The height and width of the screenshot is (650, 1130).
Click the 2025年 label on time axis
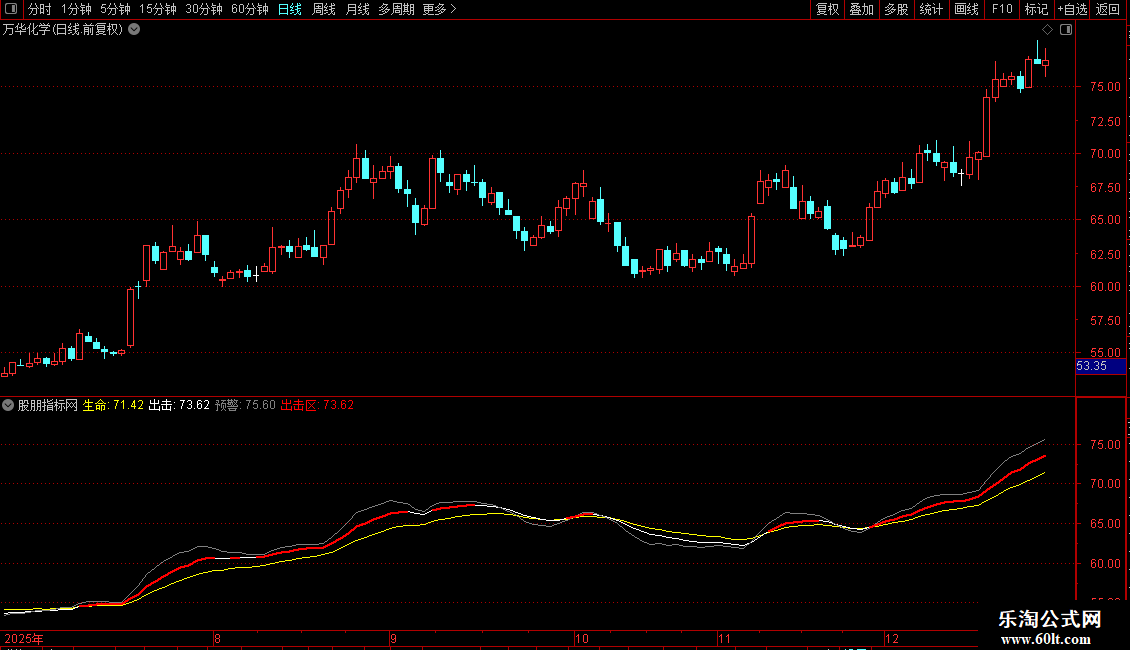point(24,638)
